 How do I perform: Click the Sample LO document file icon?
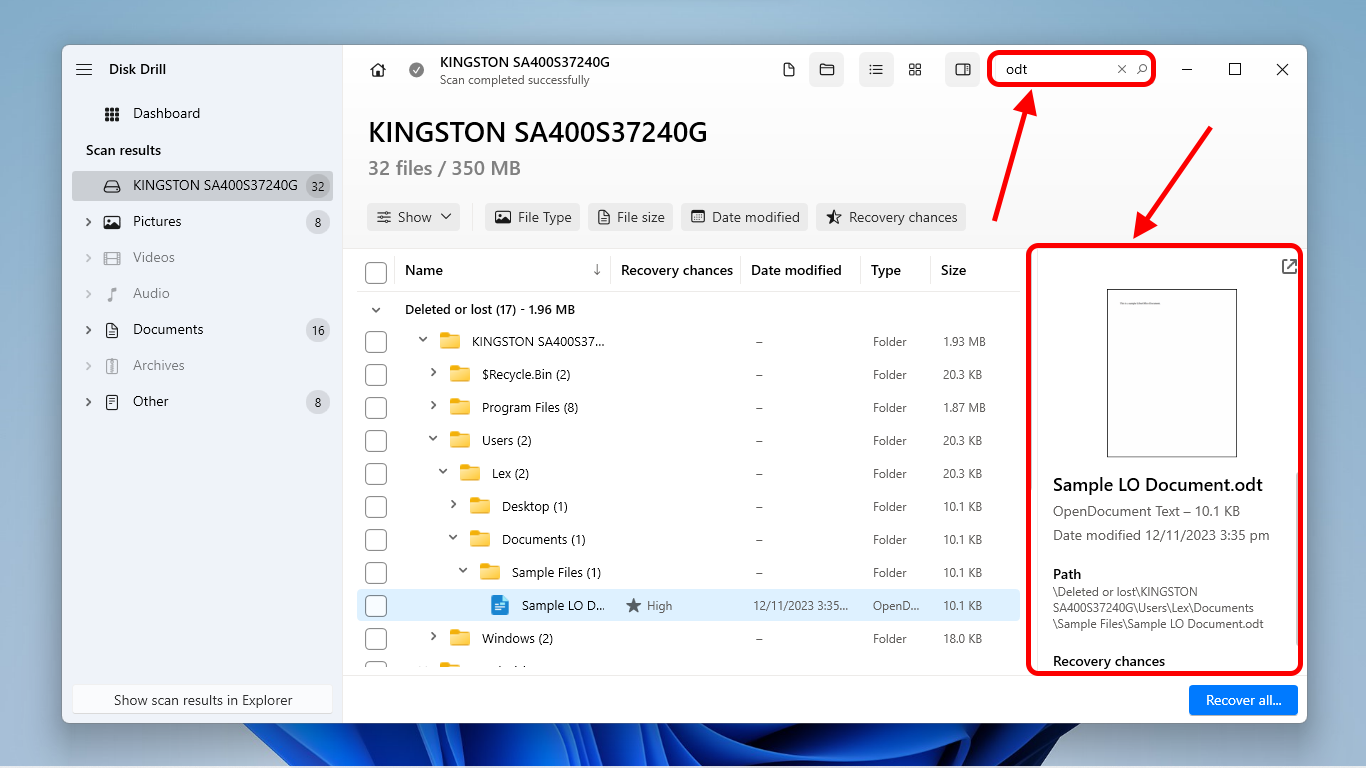[x=499, y=605]
